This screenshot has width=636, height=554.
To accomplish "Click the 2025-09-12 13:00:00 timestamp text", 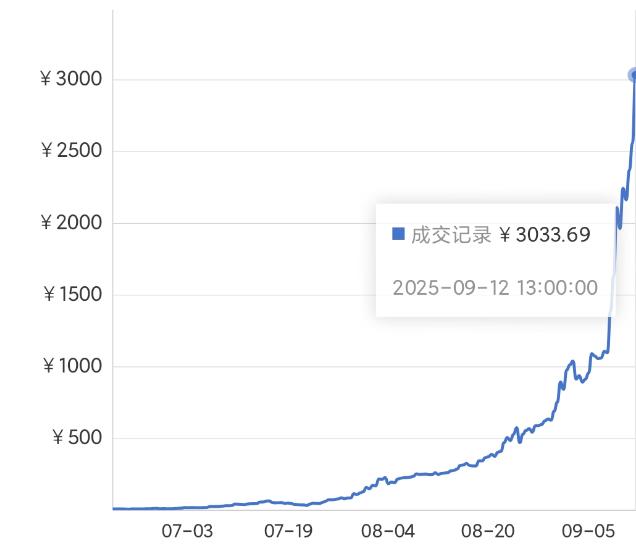I will pos(495,288).
